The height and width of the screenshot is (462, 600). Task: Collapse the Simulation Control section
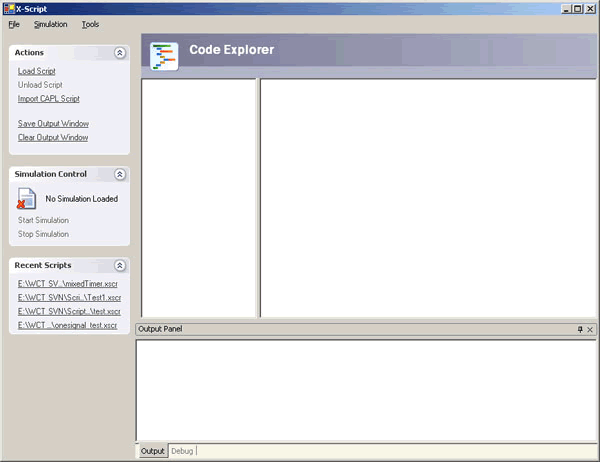click(119, 174)
